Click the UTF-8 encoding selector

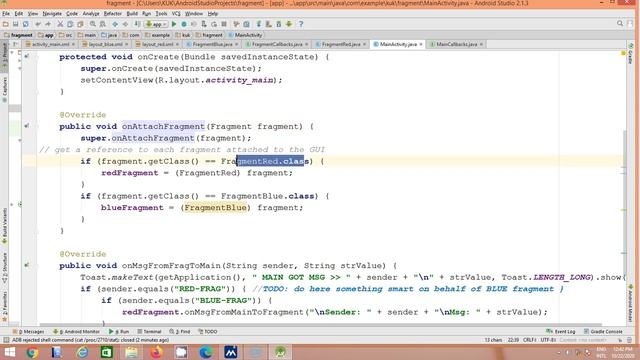click(548, 340)
